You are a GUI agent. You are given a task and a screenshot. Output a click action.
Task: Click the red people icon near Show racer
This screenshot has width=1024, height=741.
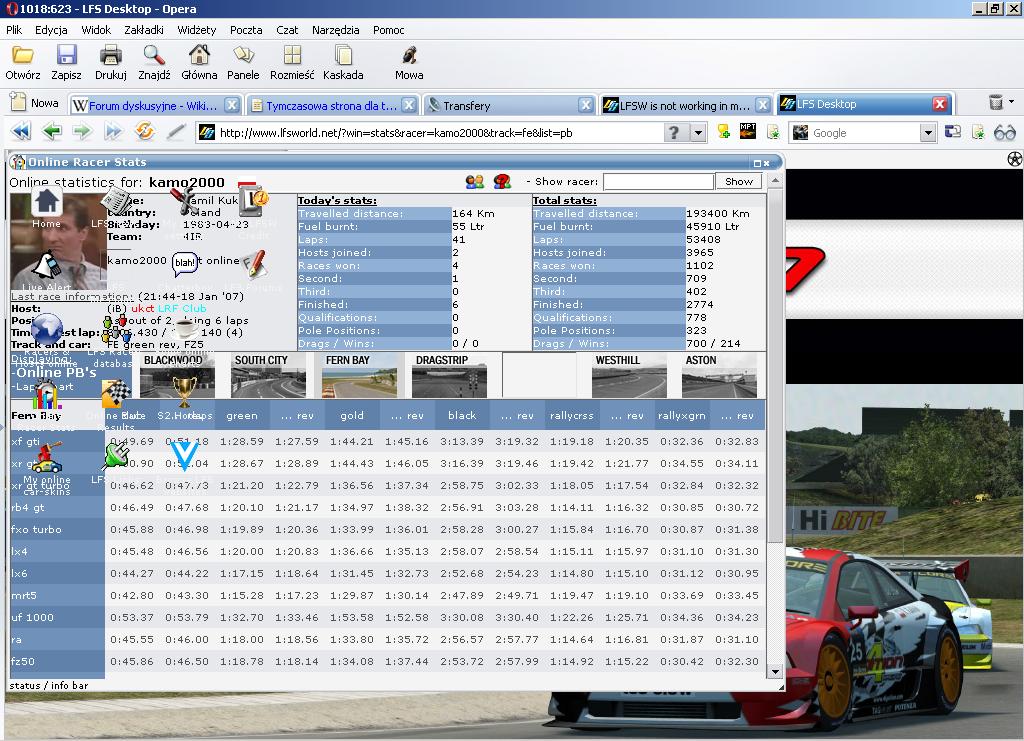click(x=502, y=181)
